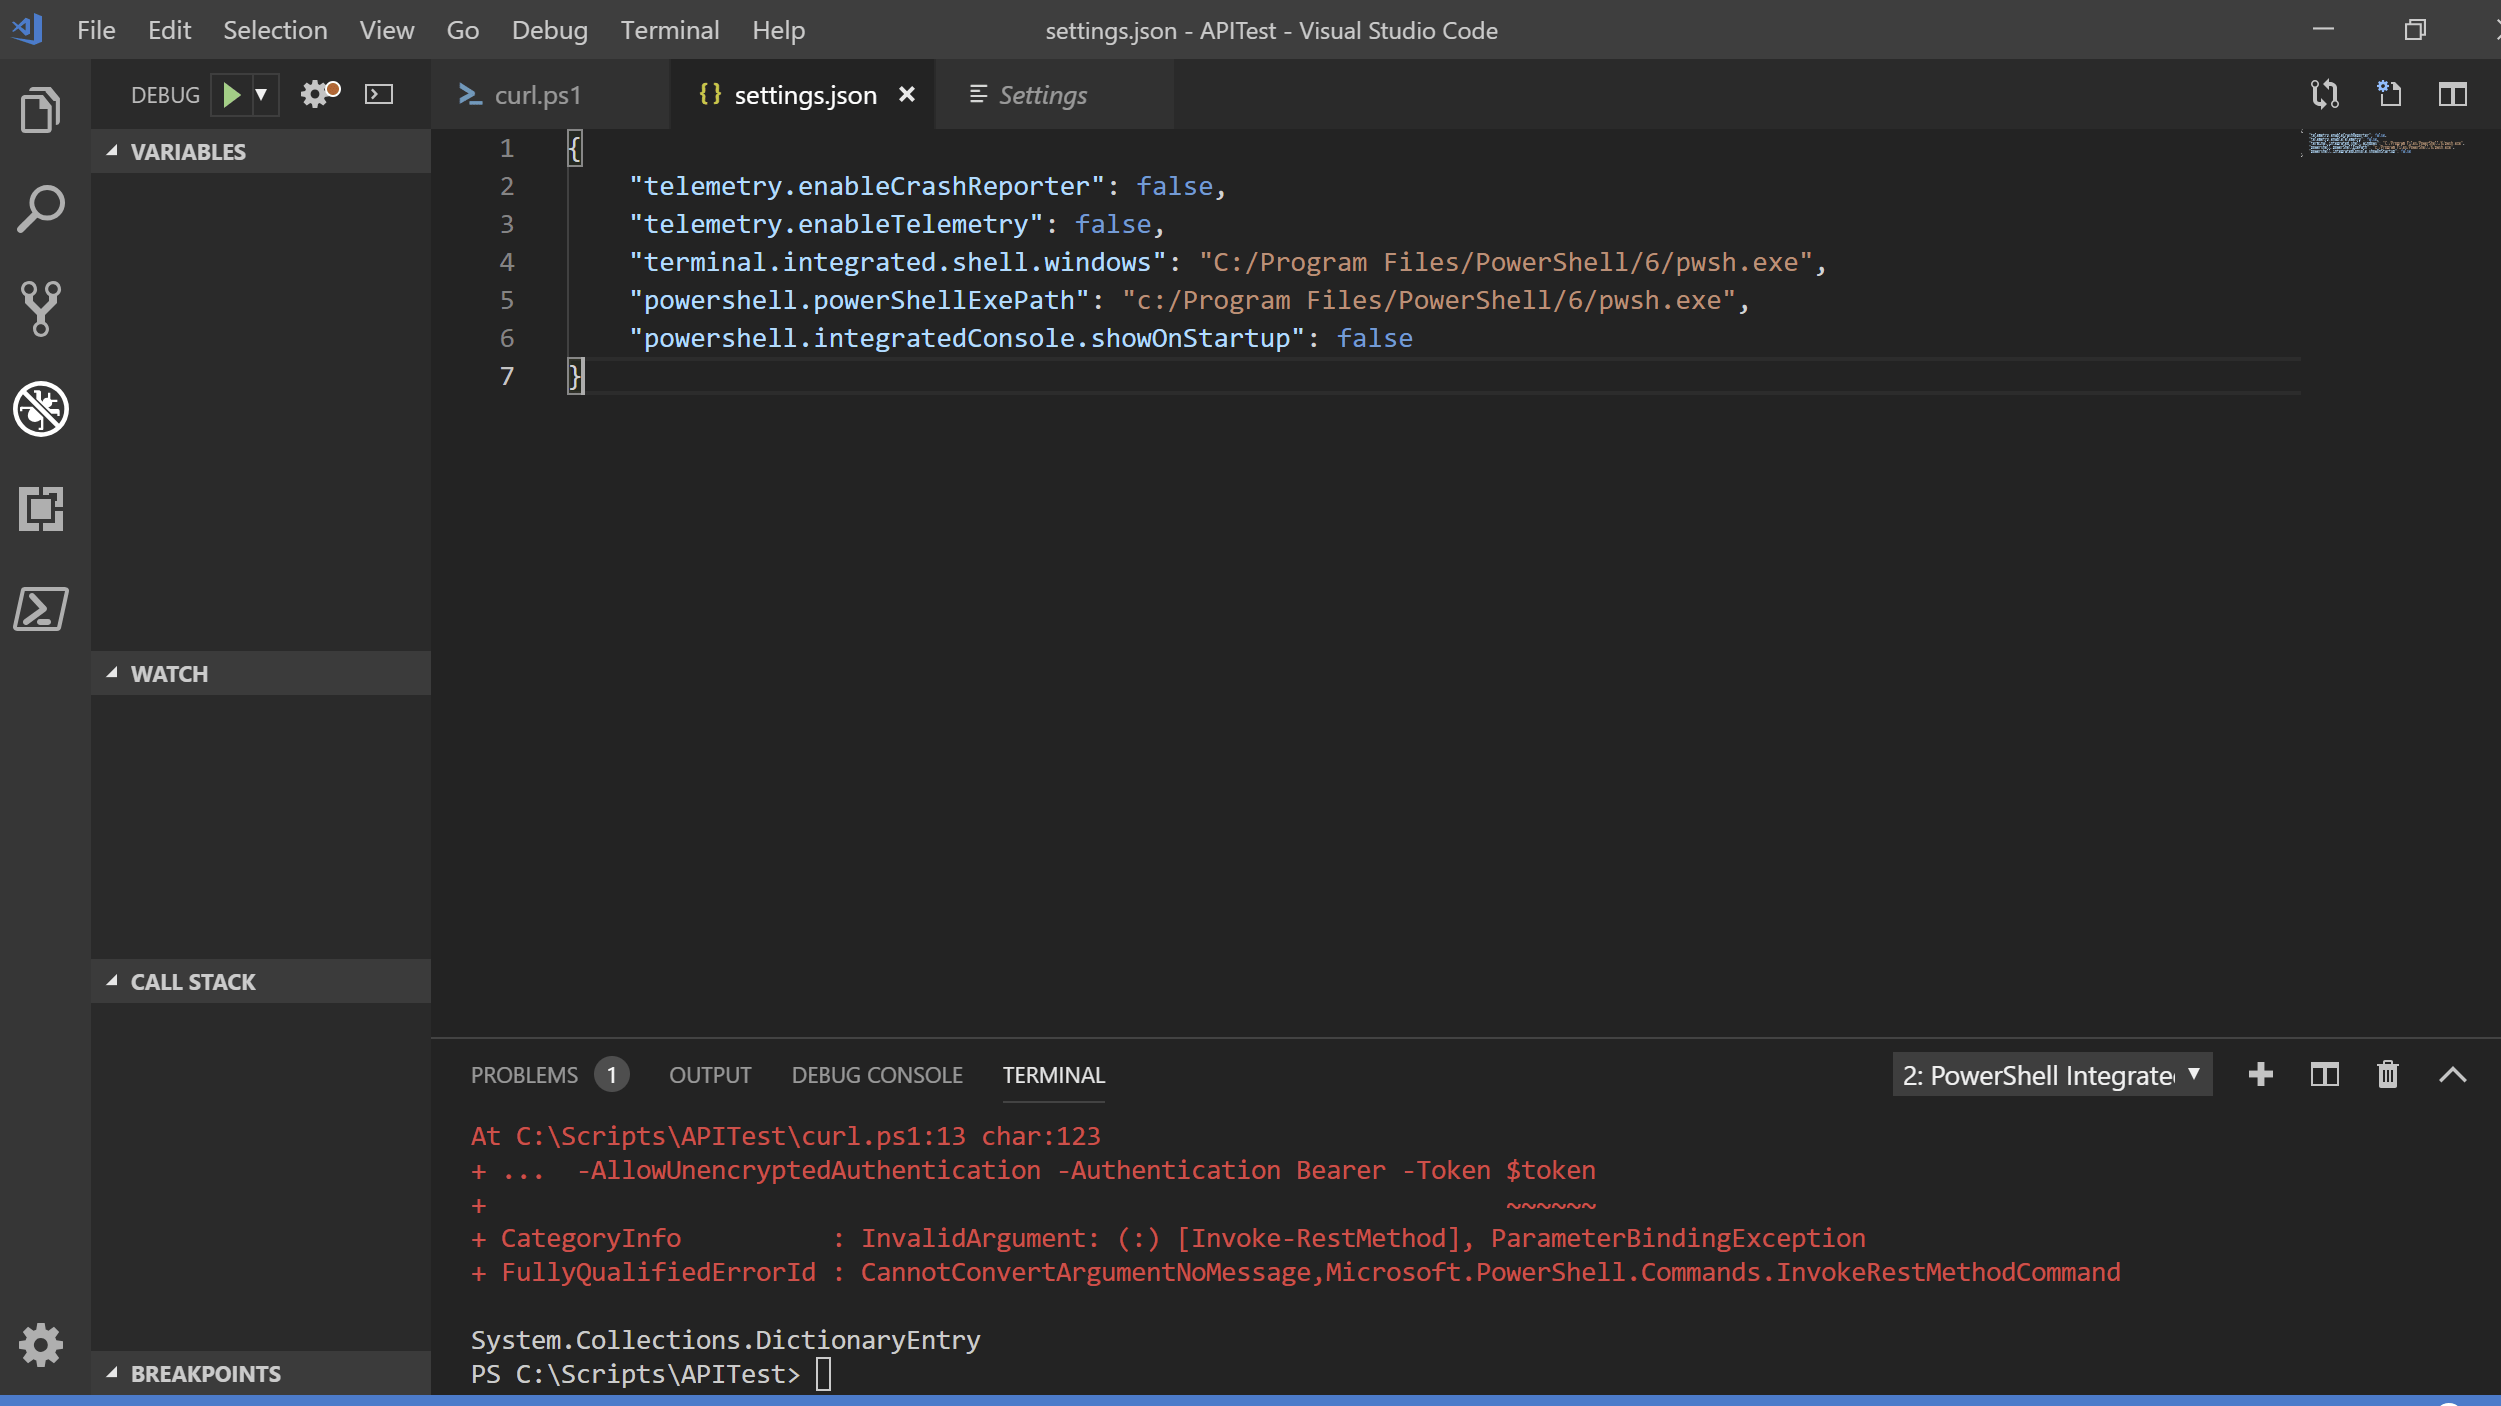This screenshot has width=2501, height=1406.
Task: Click the terminal prompt PS C:\Scripts\APITest>
Action: (635, 1374)
